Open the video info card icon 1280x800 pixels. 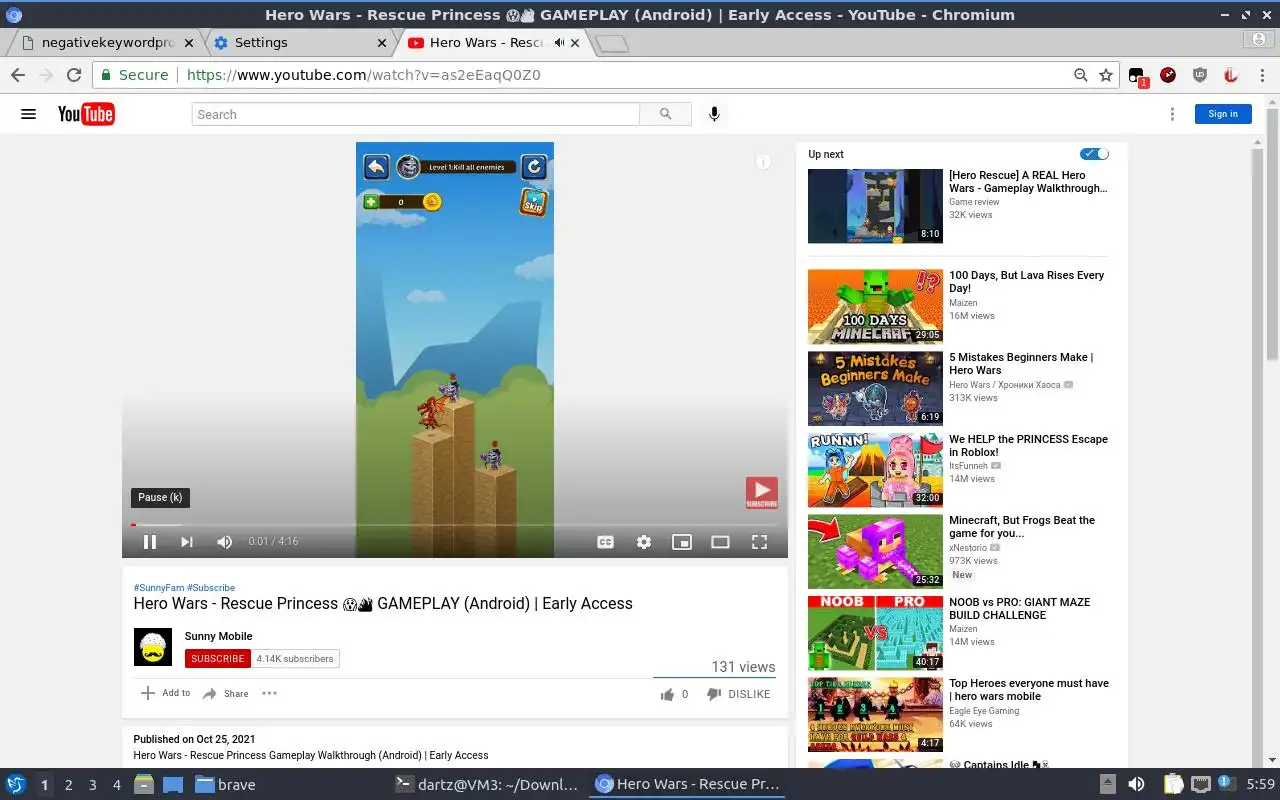(x=763, y=162)
